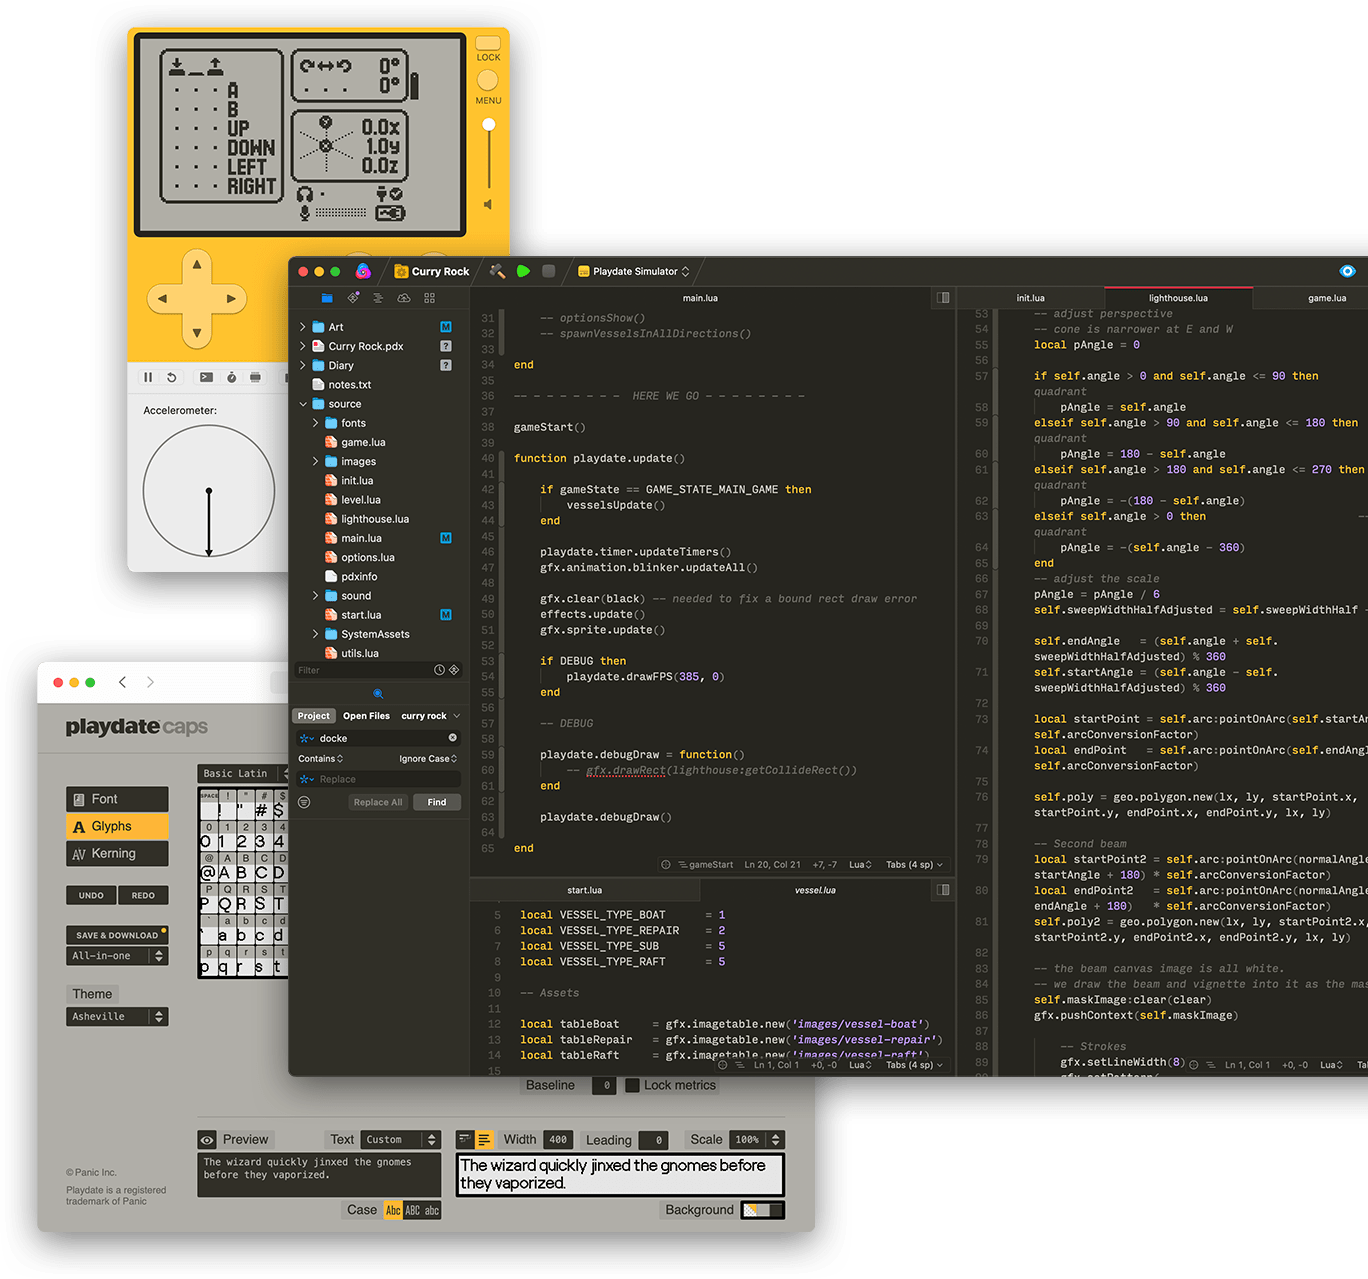Select the Project search scope
The image size is (1368, 1279).
[313, 716]
